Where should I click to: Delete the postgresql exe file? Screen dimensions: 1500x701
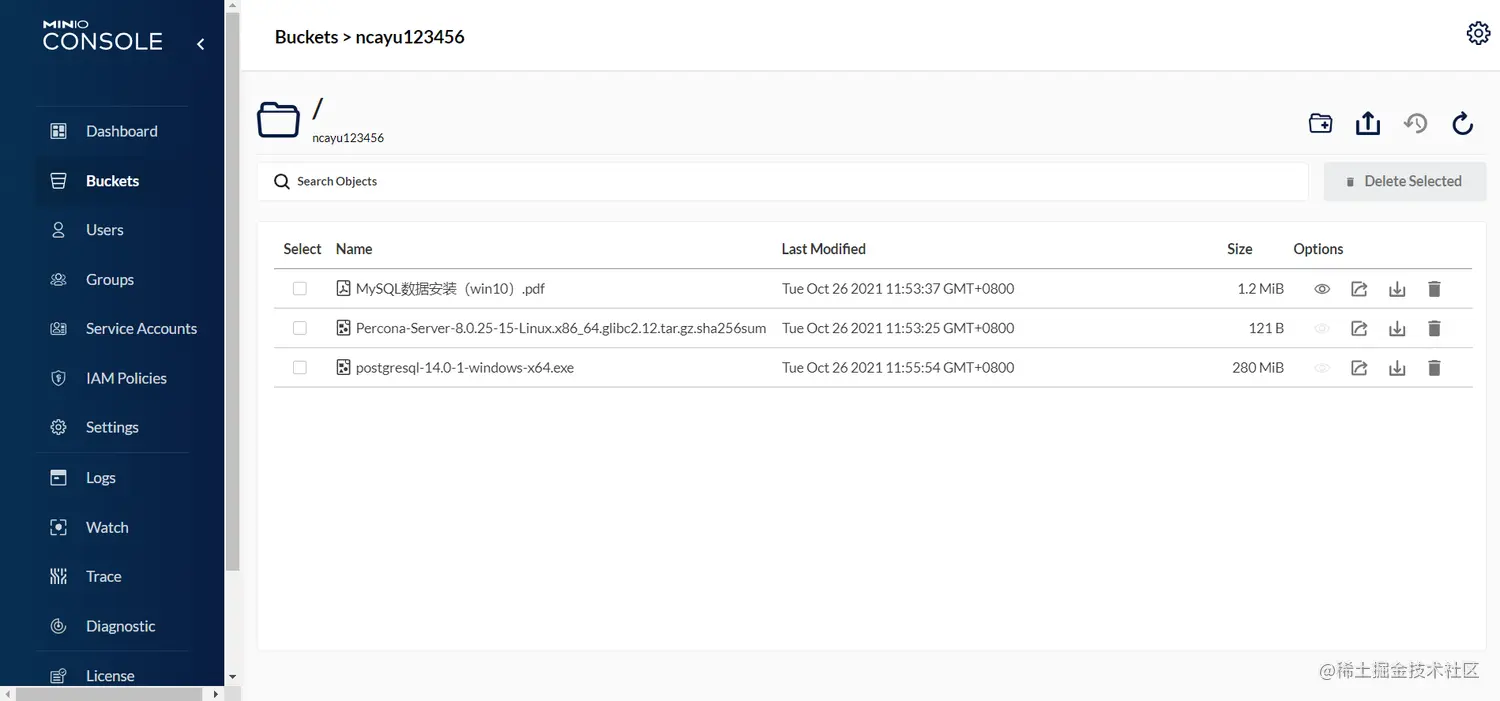click(1434, 368)
